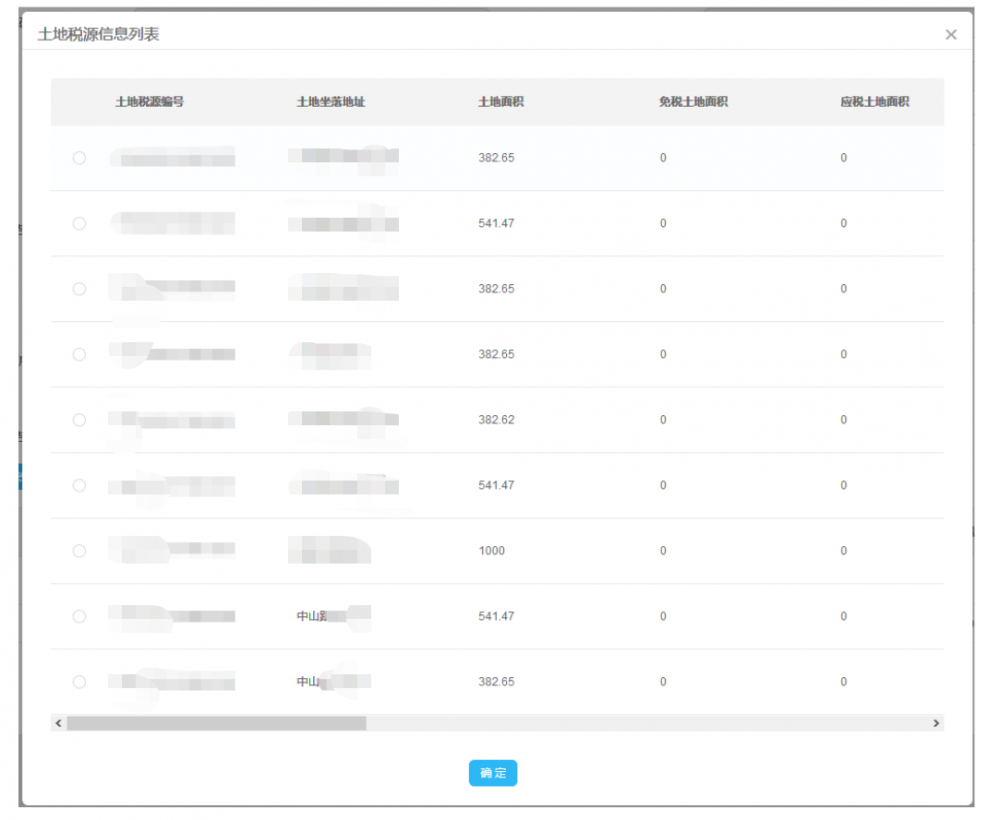The height and width of the screenshot is (820, 1000).
Task: Select the second row's radio button
Action: click(79, 223)
